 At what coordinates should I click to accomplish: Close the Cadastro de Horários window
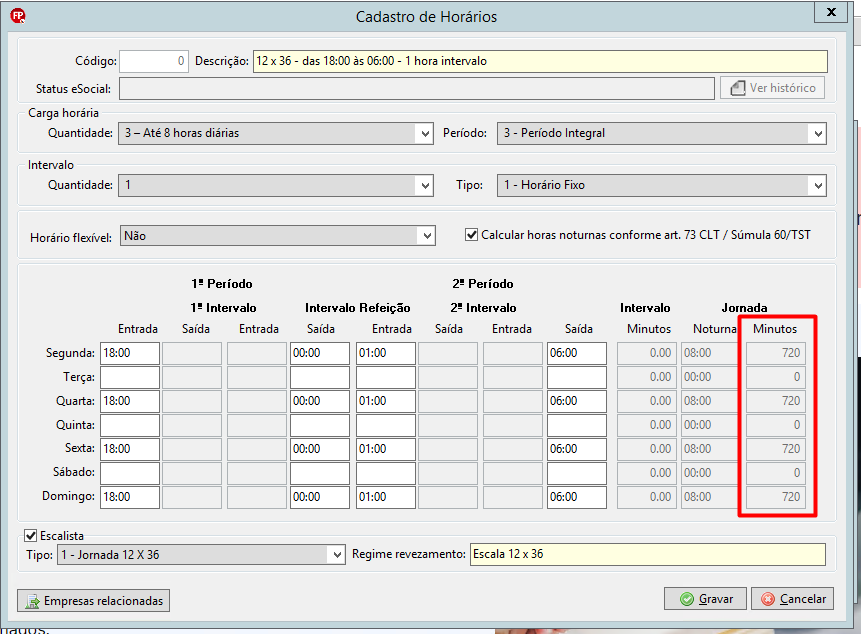[831, 12]
